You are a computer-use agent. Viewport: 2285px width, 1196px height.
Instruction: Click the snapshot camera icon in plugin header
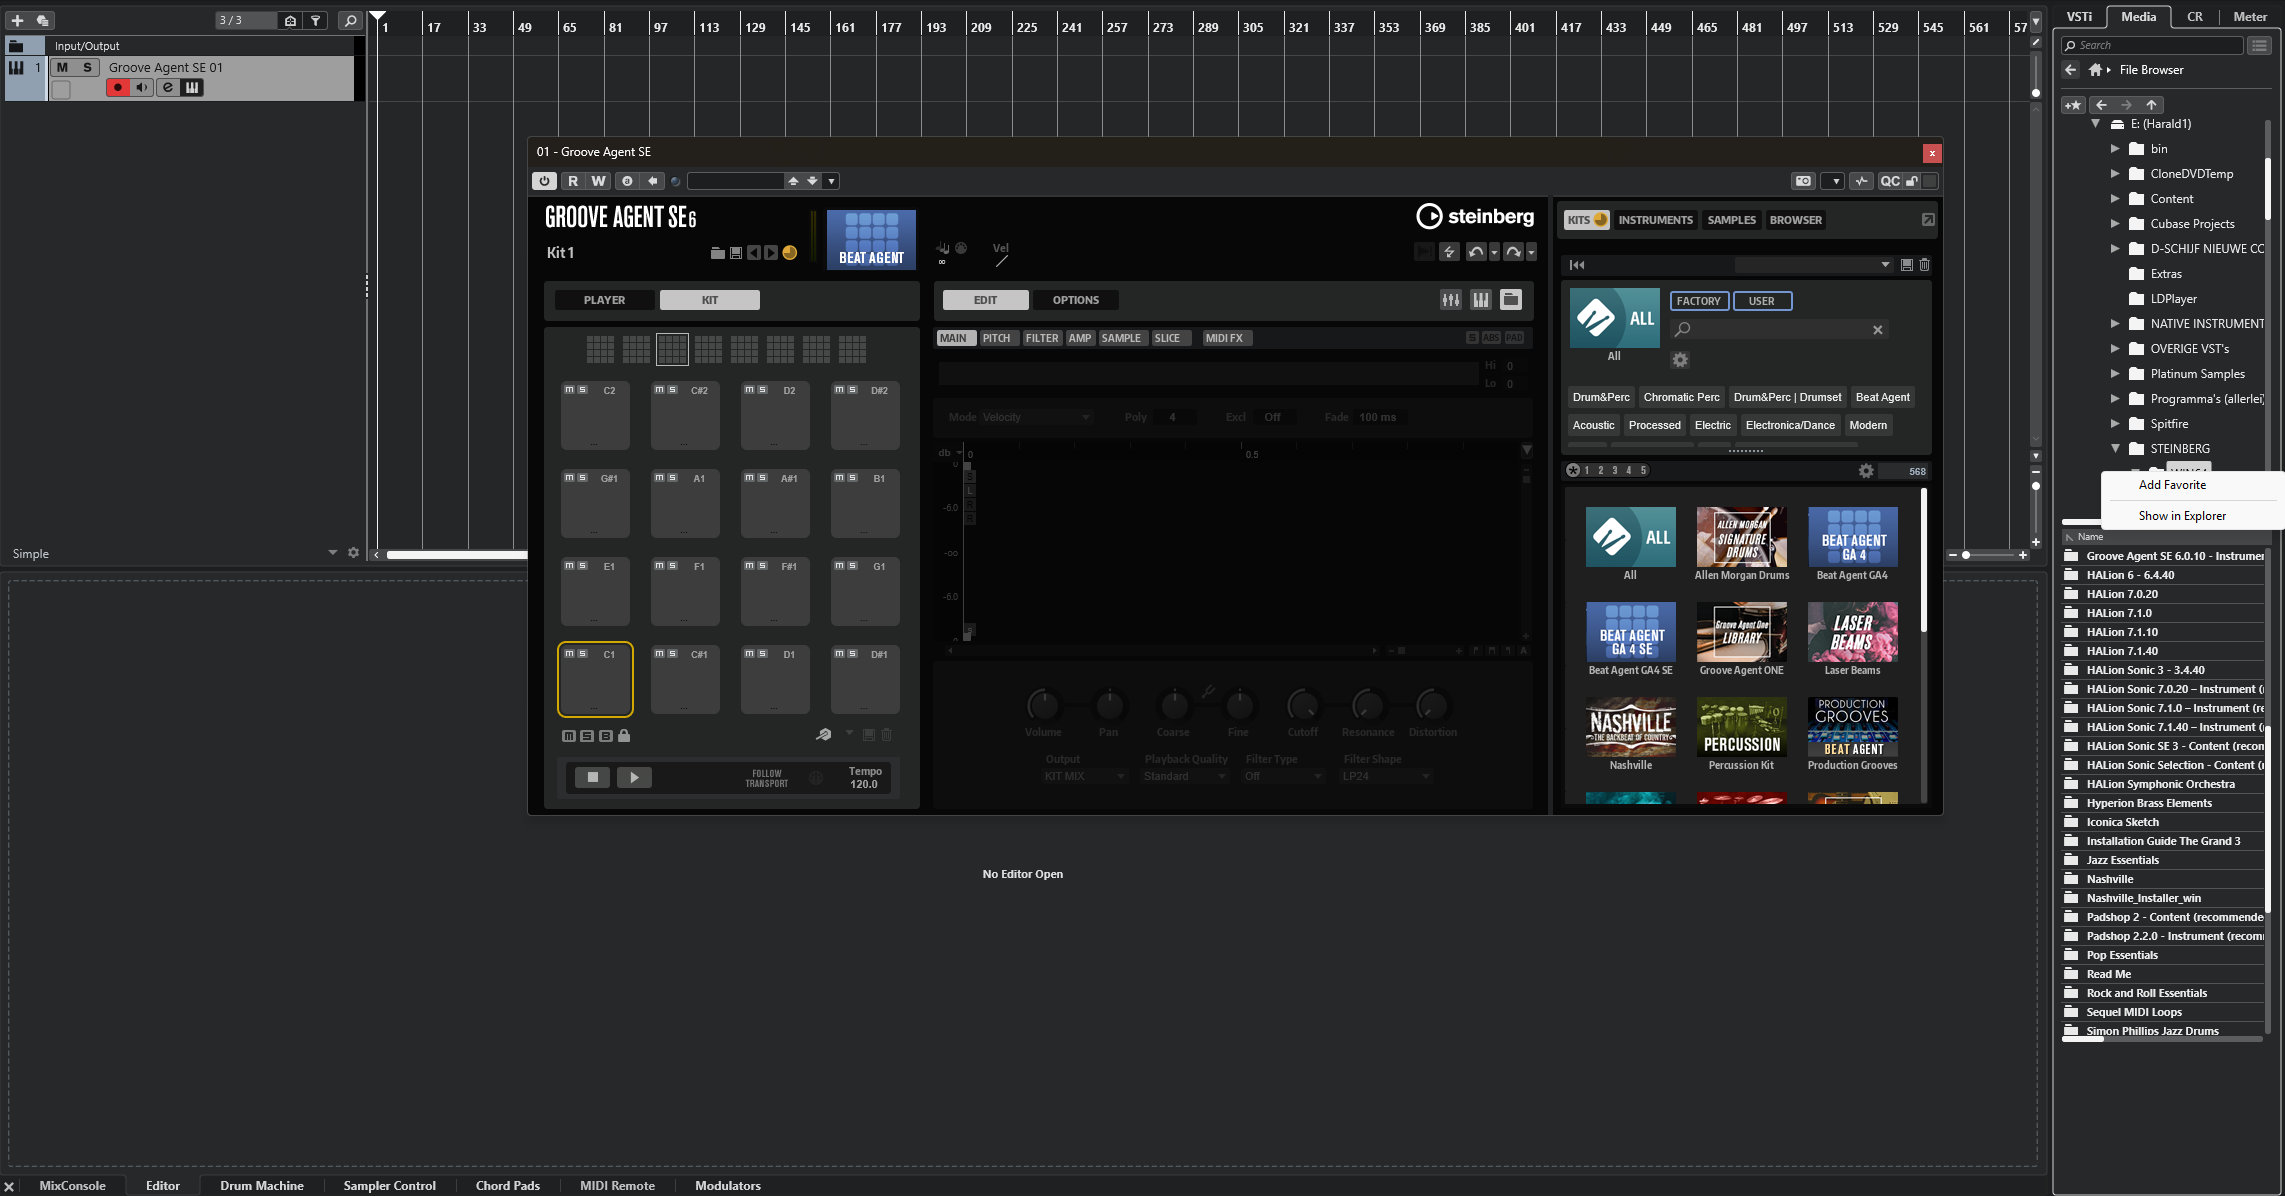pos(1803,181)
